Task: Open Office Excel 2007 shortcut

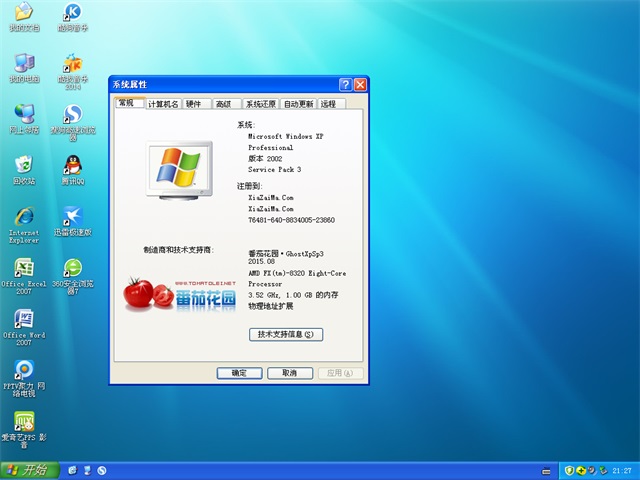Action: click(23, 268)
